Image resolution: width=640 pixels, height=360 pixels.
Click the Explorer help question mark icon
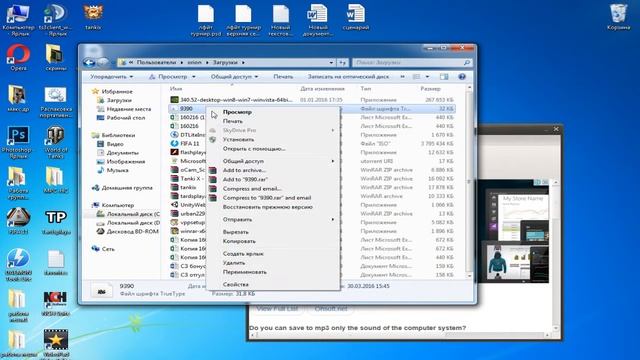click(462, 77)
